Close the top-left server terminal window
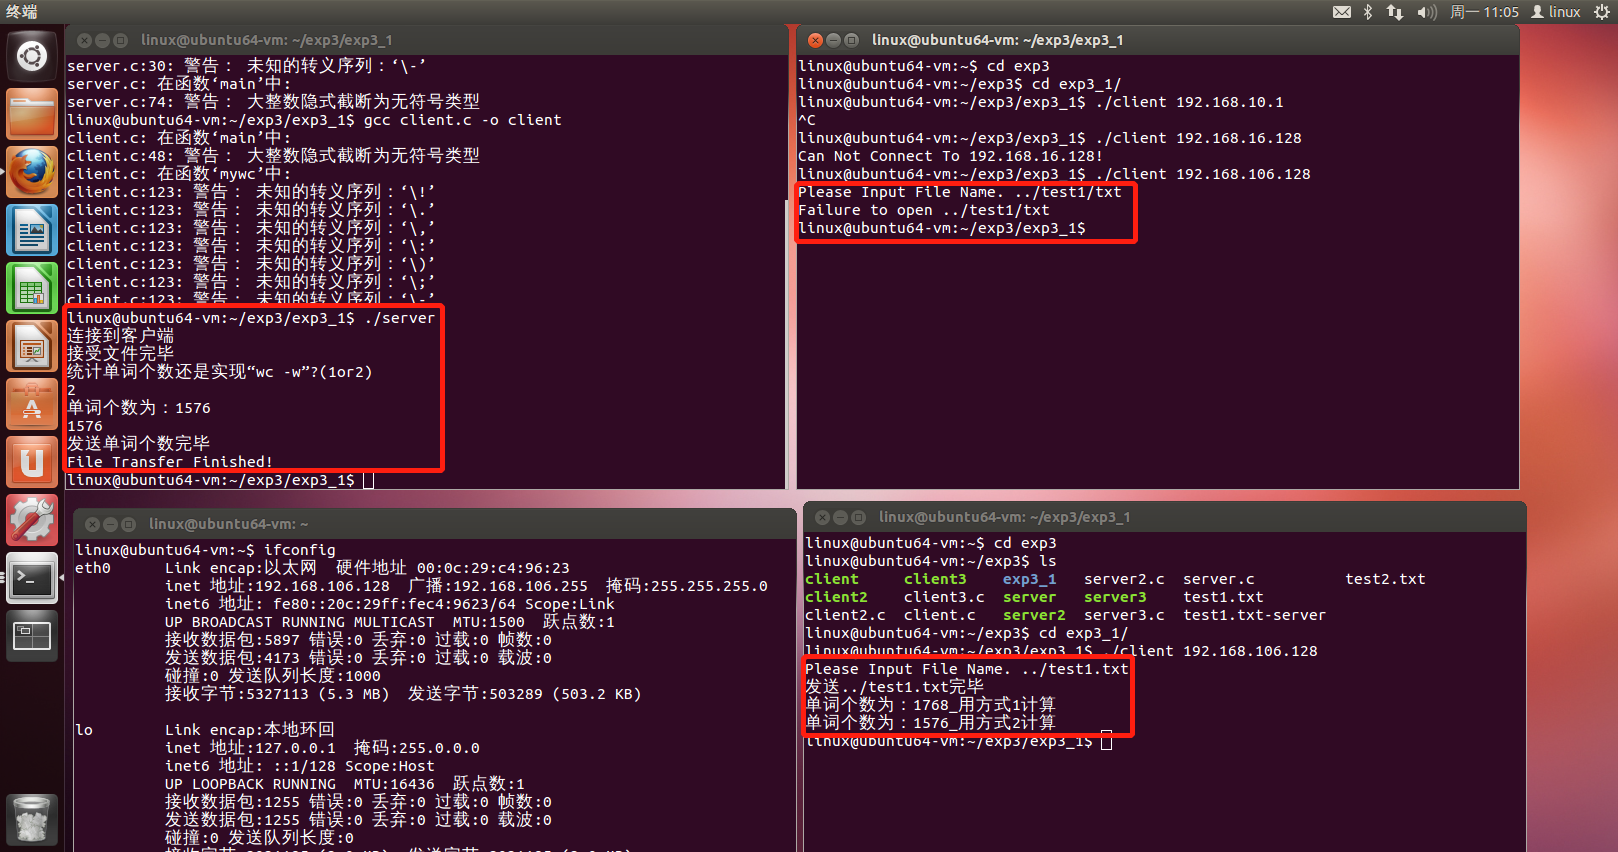The height and width of the screenshot is (852, 1618). tap(84, 40)
